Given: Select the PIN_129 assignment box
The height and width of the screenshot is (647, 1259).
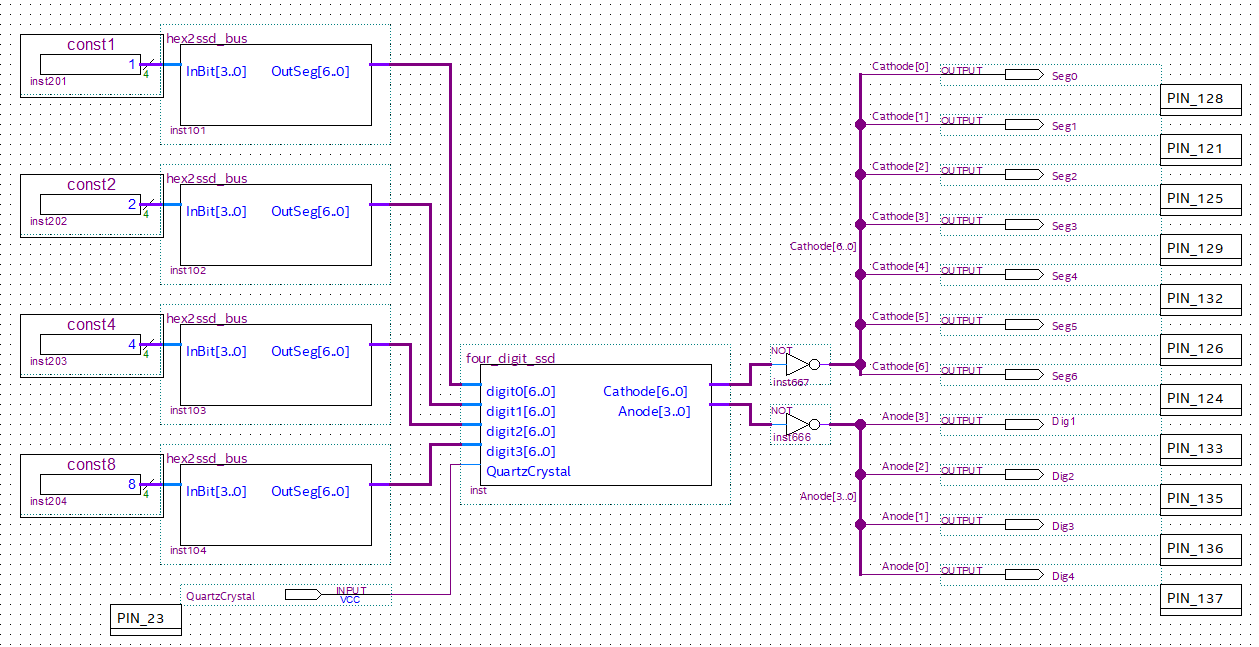Looking at the screenshot, I should pos(1201,249).
